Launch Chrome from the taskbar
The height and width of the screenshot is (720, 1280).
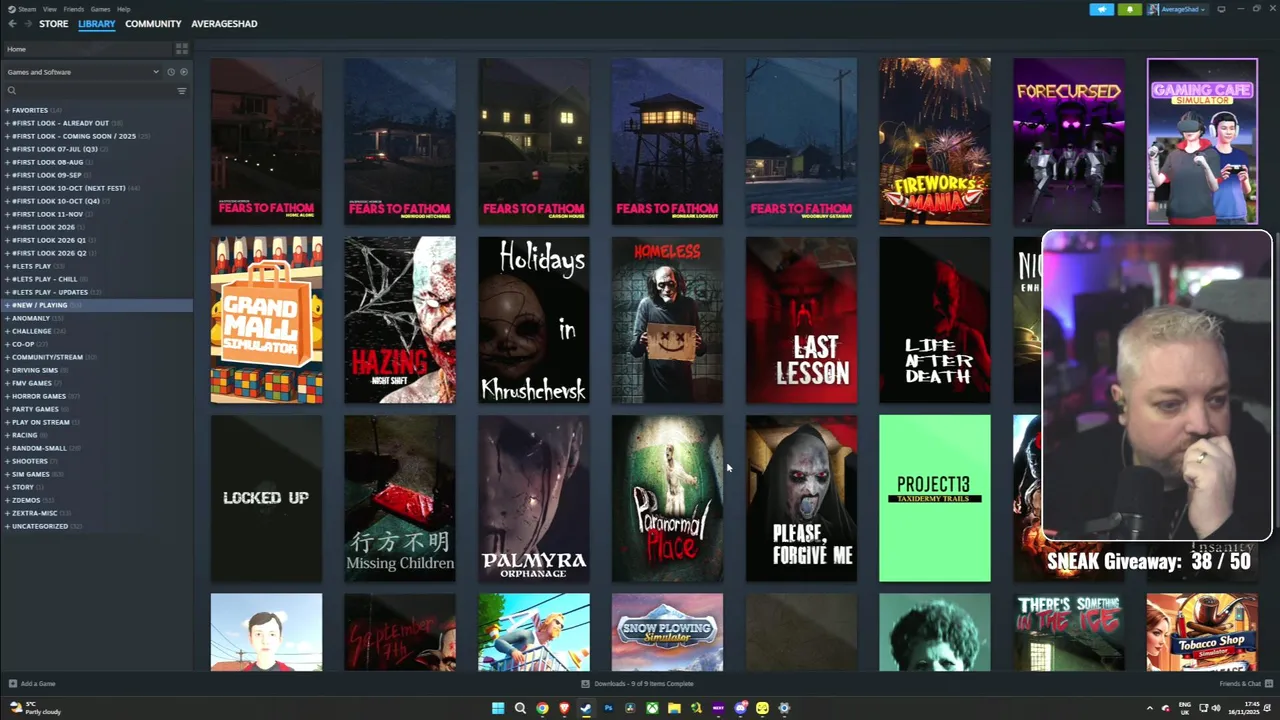pos(542,708)
